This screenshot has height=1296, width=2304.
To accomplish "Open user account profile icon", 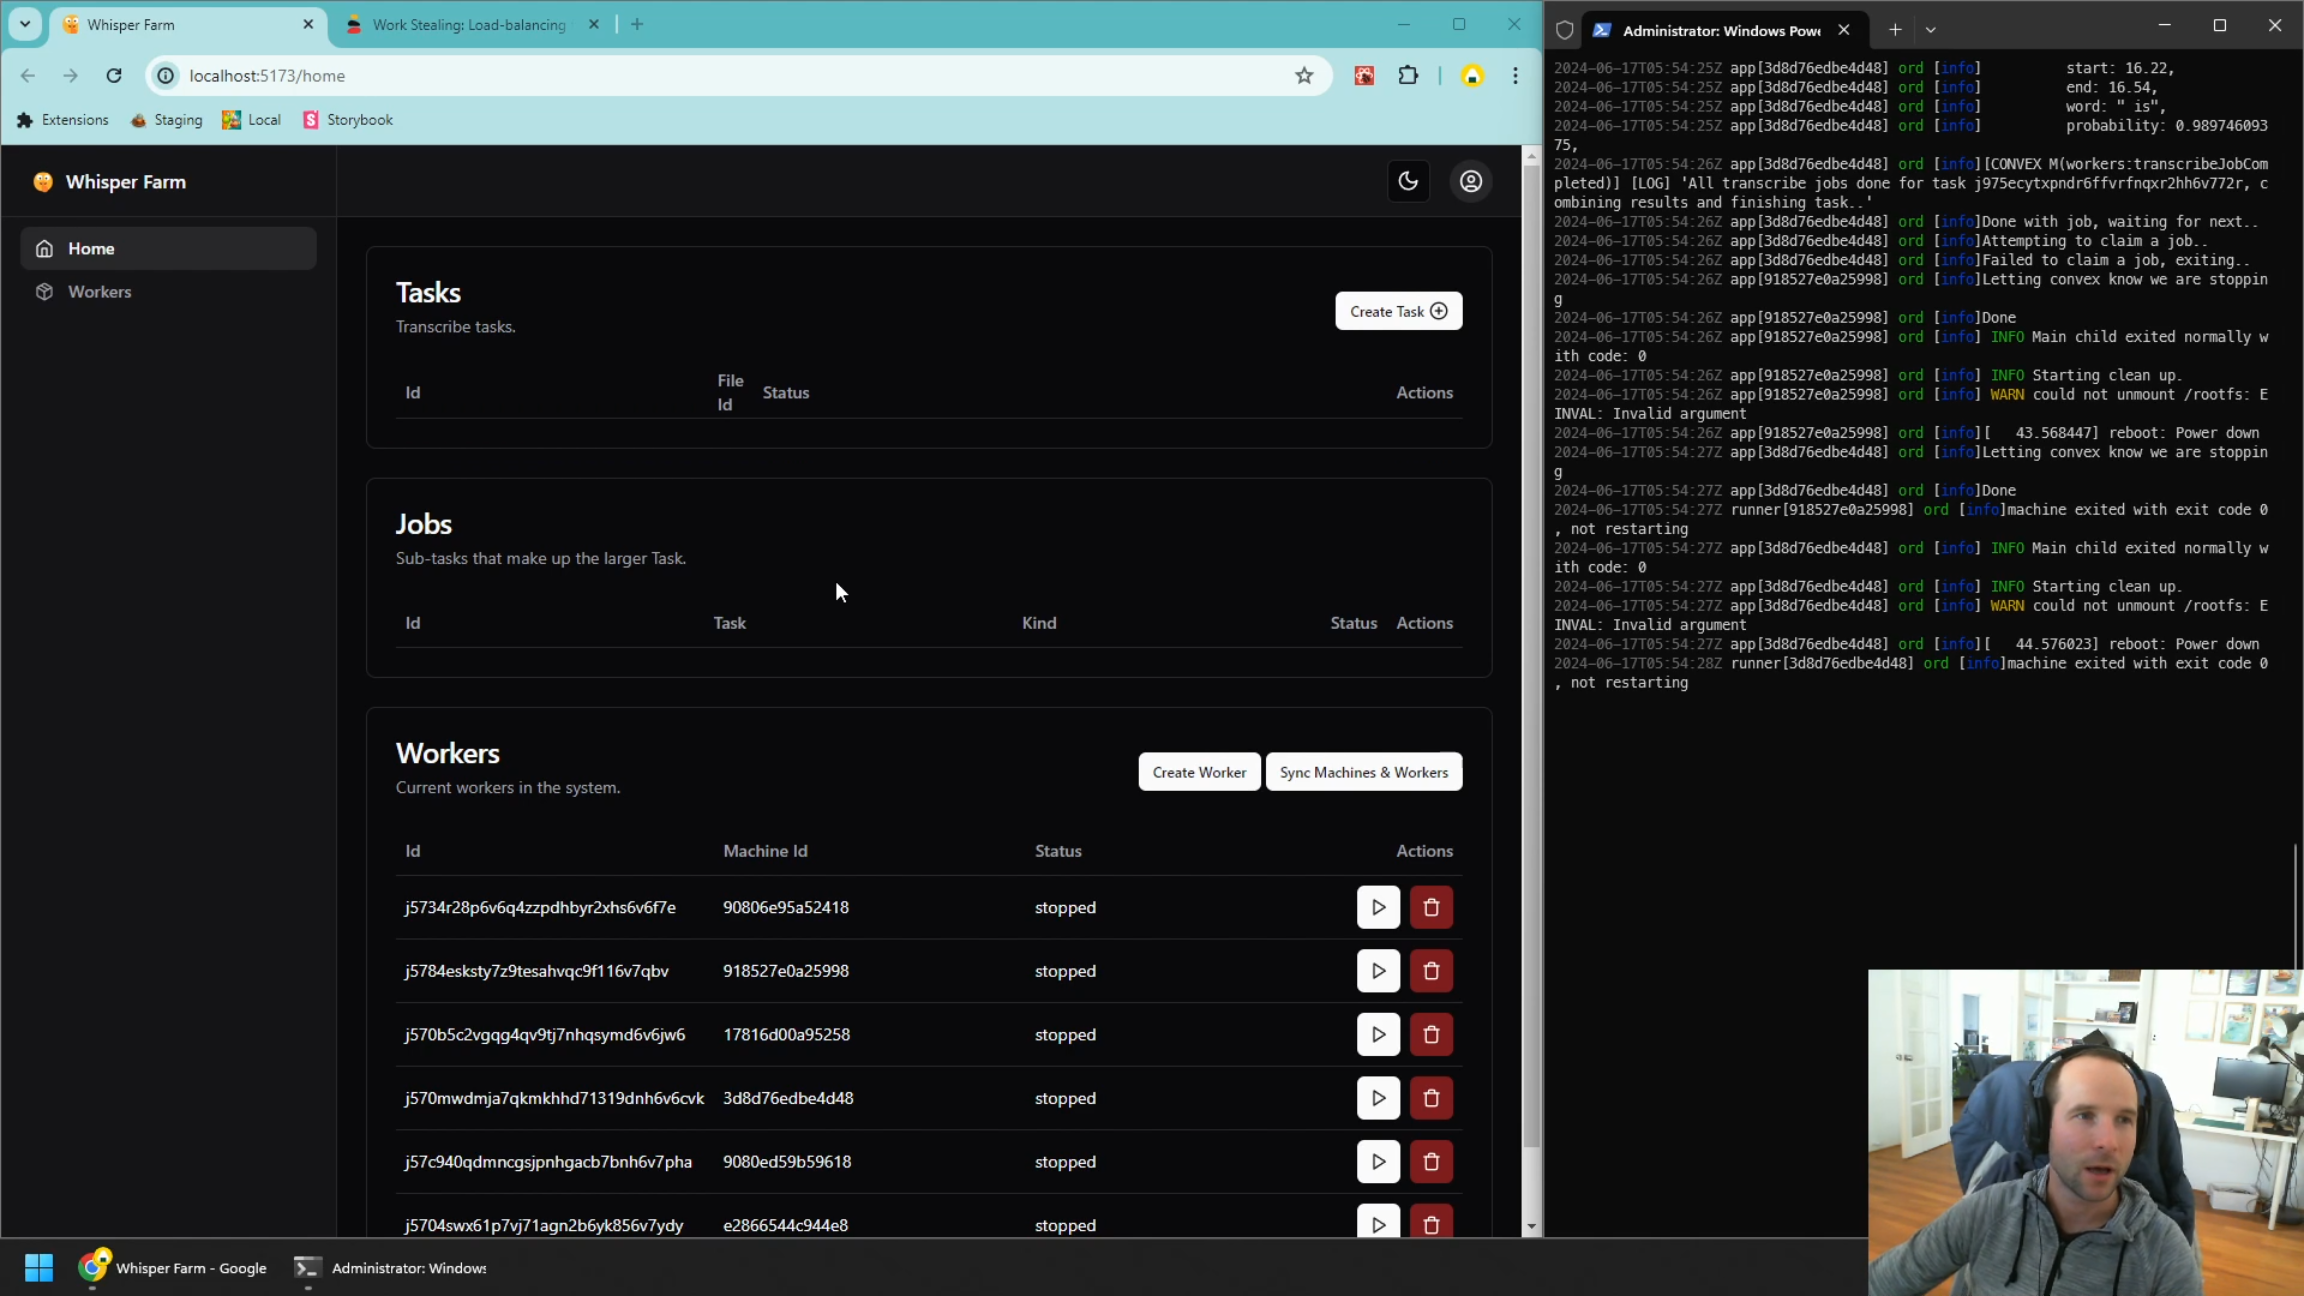I will point(1470,181).
